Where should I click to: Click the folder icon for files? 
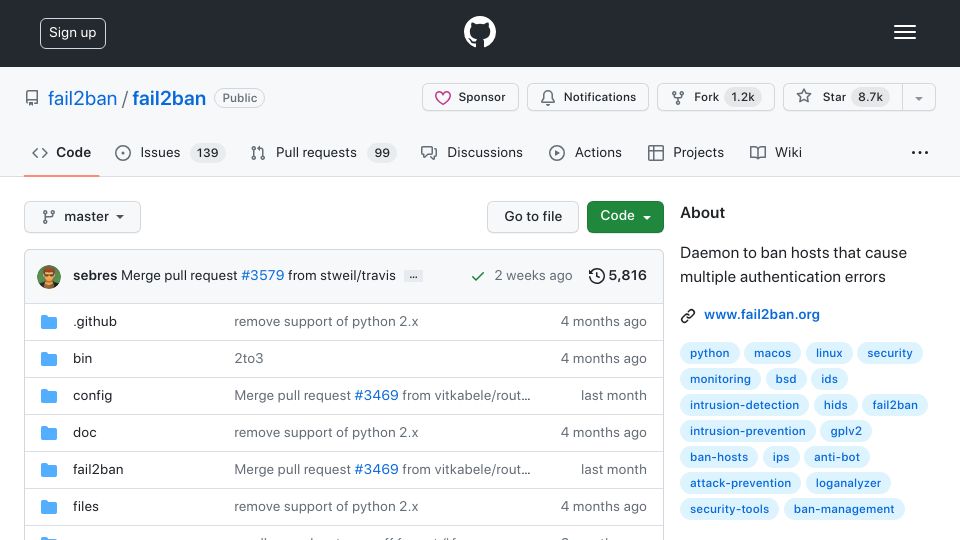49,507
